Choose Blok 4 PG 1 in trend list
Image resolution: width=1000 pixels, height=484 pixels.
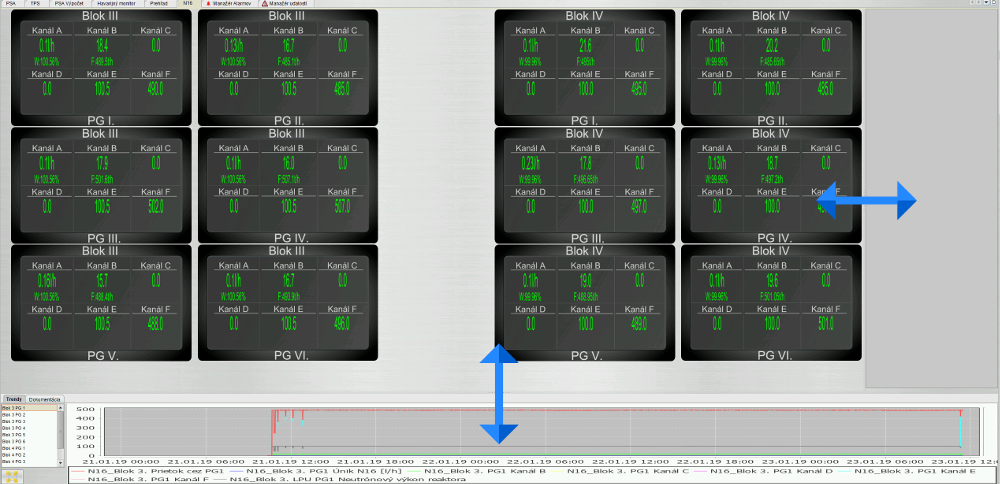(x=14, y=448)
